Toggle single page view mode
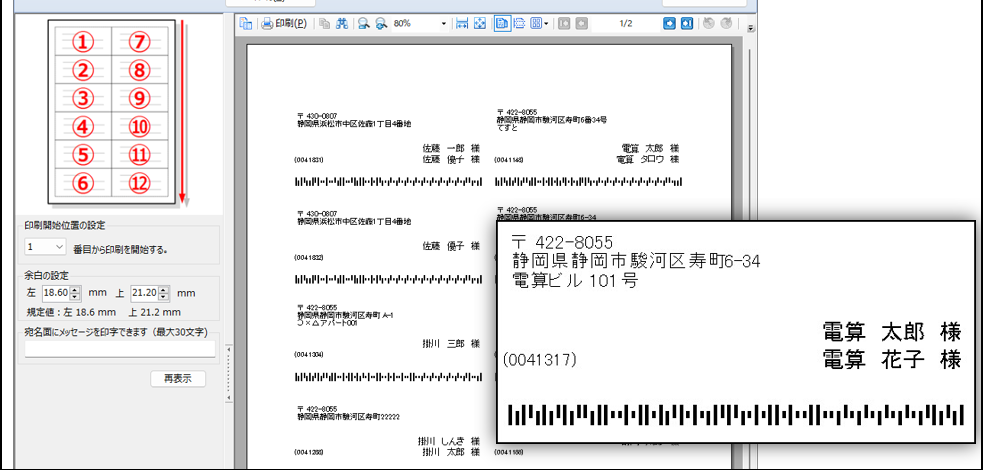The image size is (983, 470). (502, 23)
